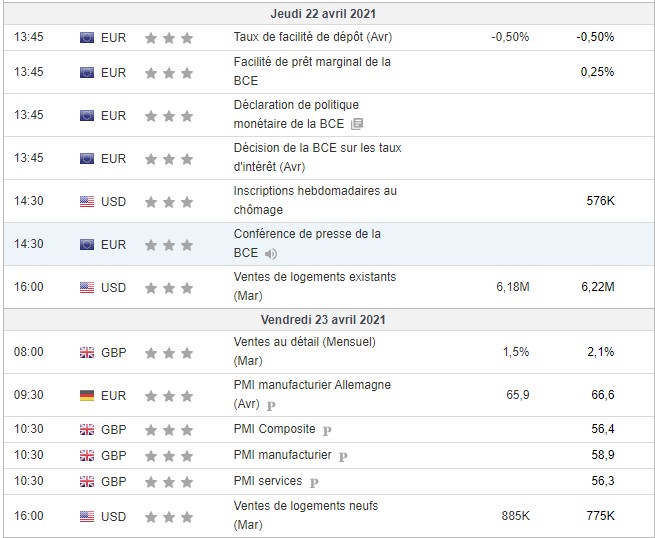
Task: Open the document icon next to Déclaration de politique monétaire
Action: click(357, 124)
